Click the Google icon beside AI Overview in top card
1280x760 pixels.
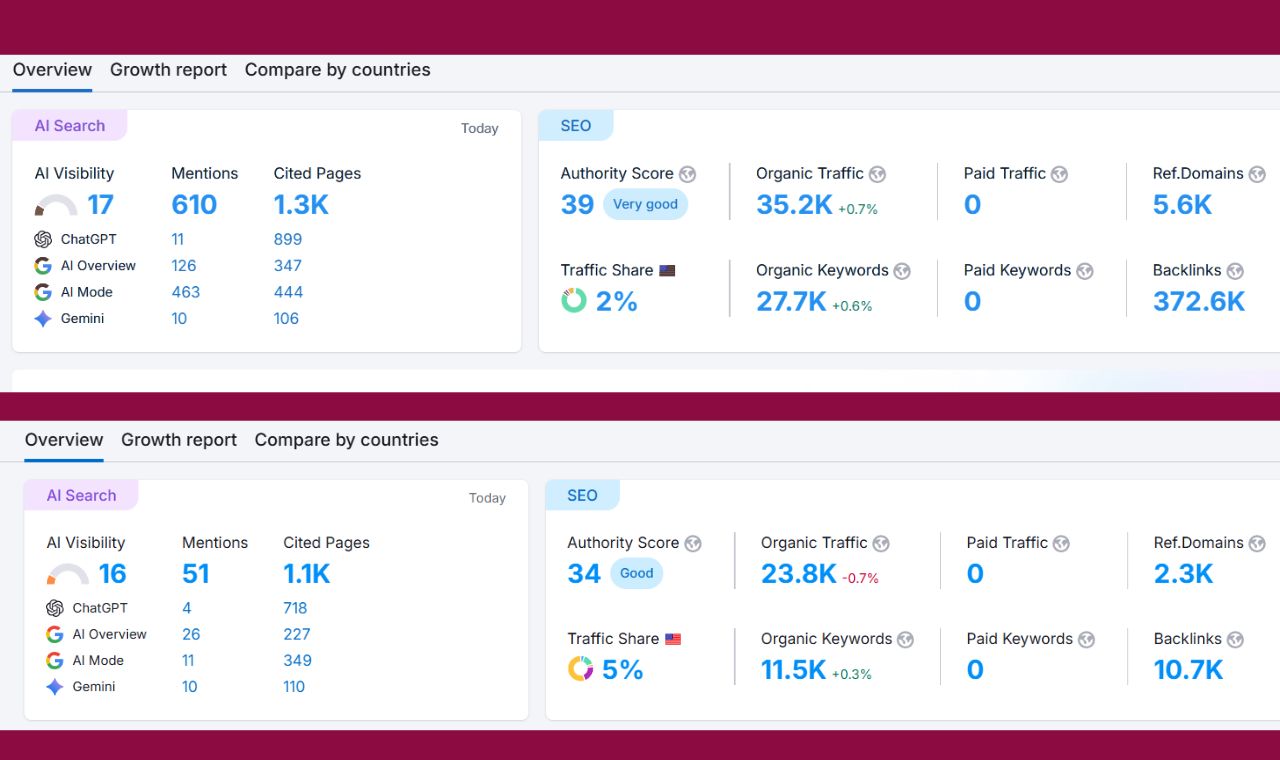point(43,266)
